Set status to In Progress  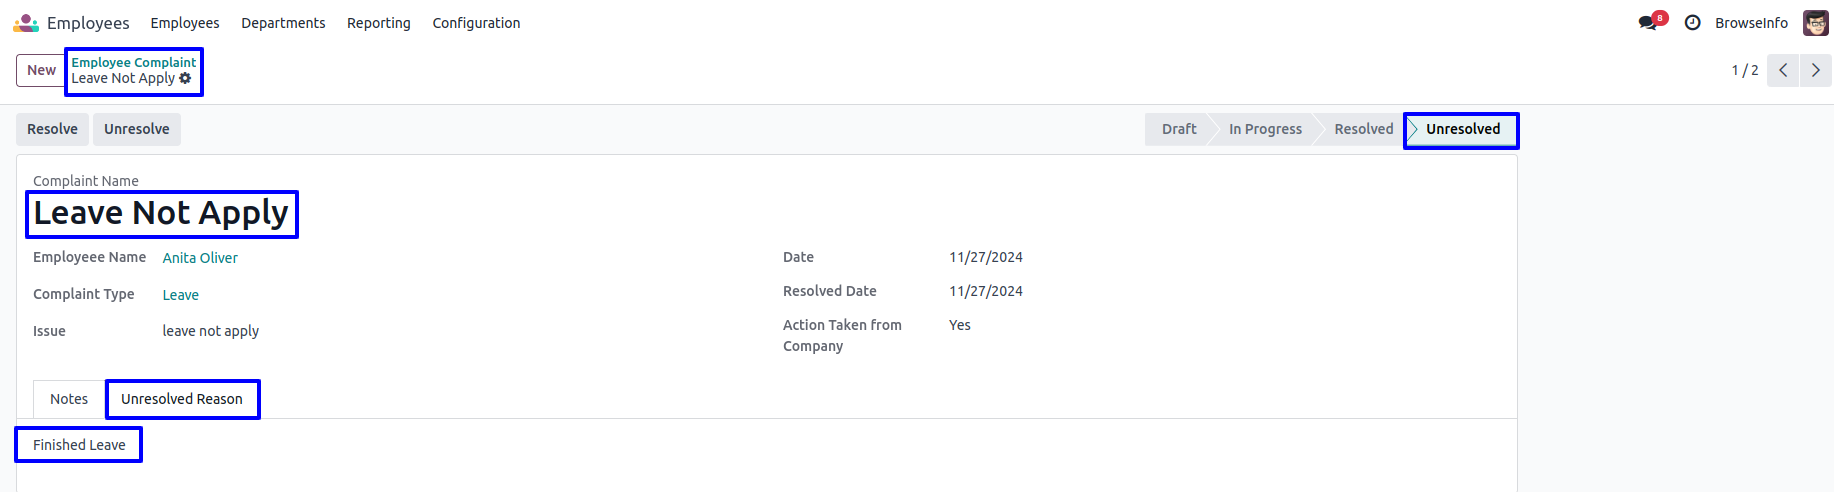tap(1265, 129)
